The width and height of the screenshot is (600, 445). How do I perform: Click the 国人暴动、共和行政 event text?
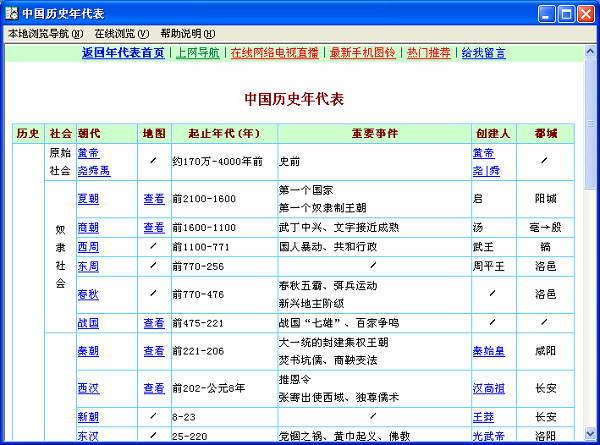[328, 247]
